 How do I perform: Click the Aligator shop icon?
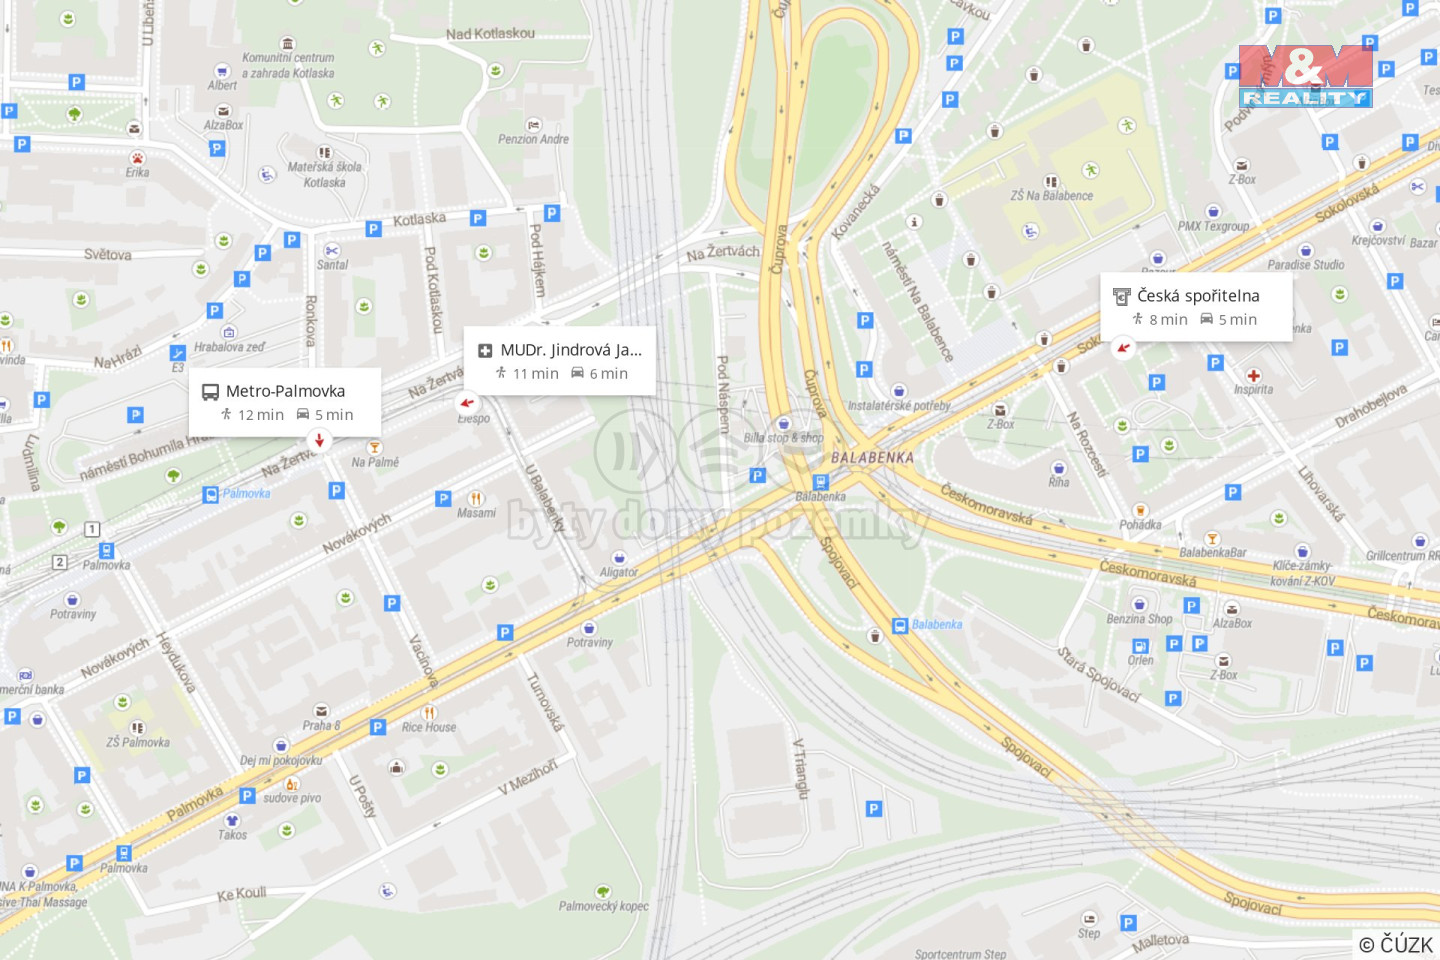point(619,558)
